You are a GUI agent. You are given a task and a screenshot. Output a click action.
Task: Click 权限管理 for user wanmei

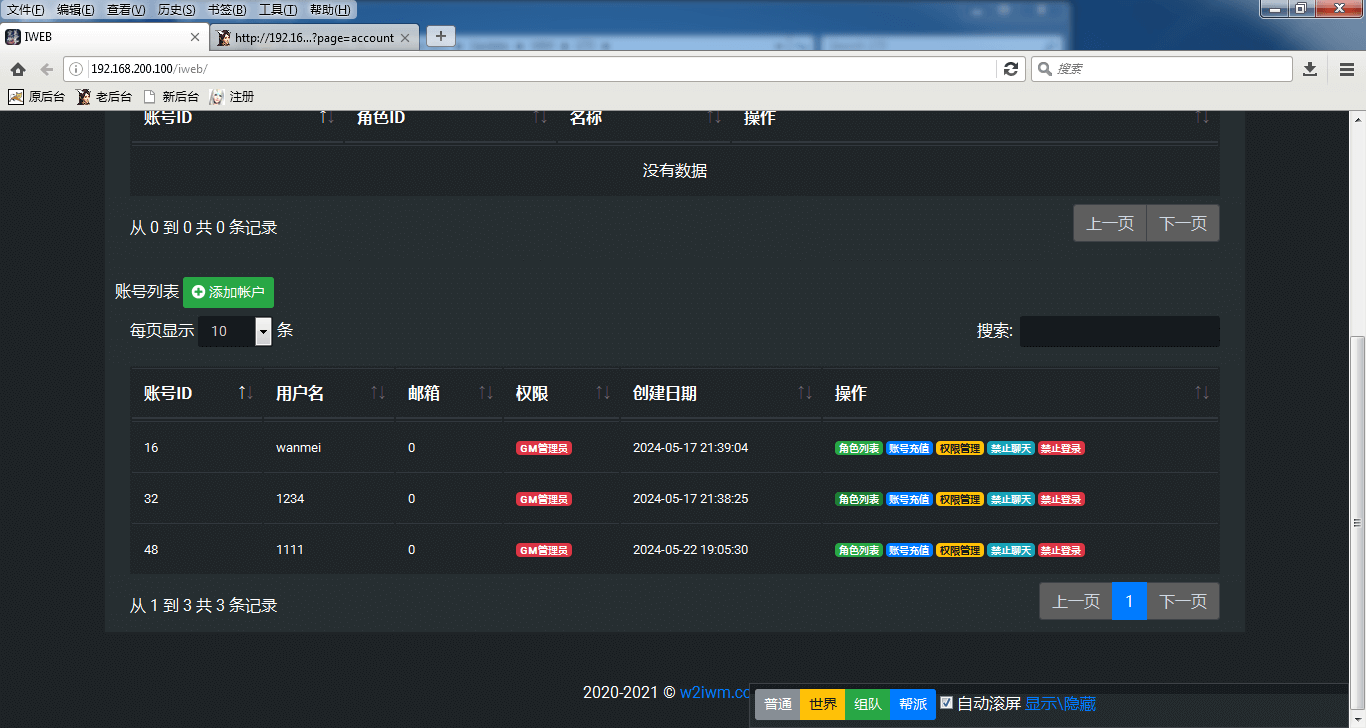coord(959,448)
